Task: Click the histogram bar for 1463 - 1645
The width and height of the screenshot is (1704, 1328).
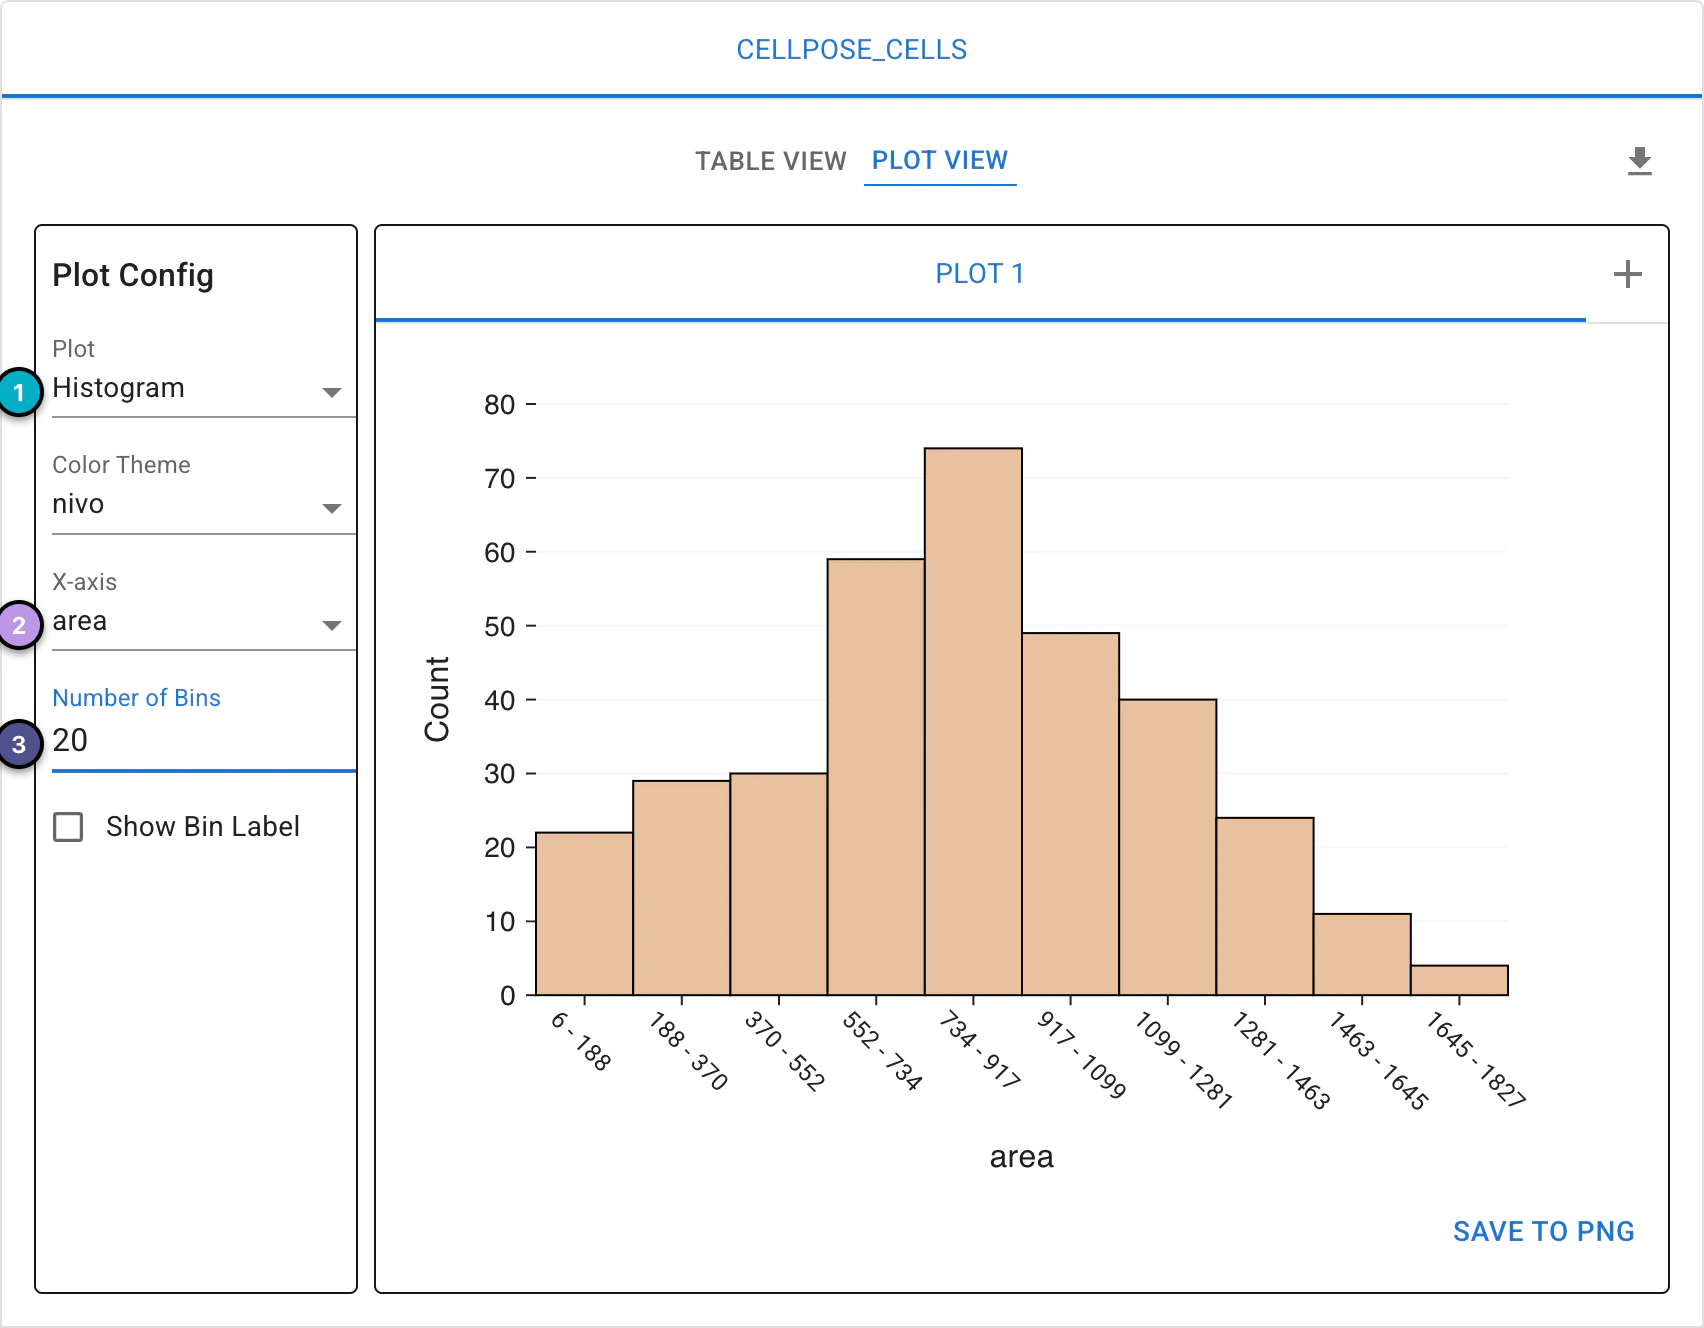Action: coord(1362,954)
